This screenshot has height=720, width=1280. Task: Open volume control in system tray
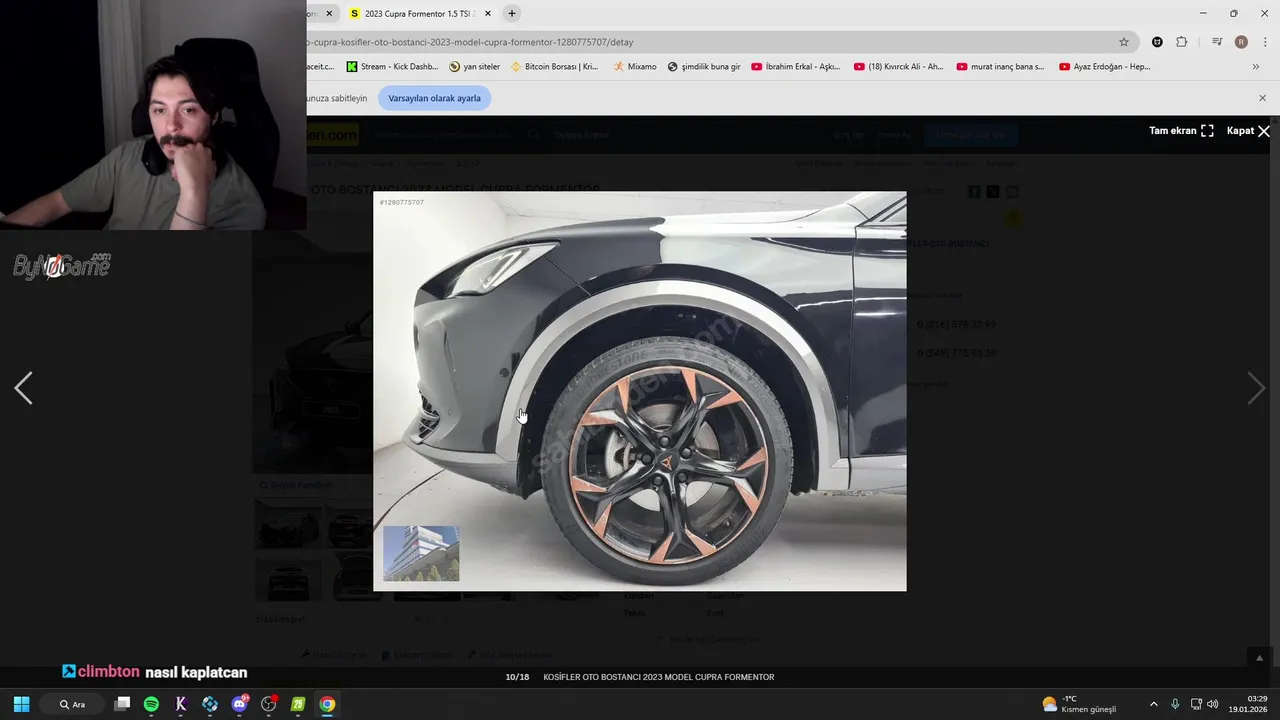point(1213,704)
